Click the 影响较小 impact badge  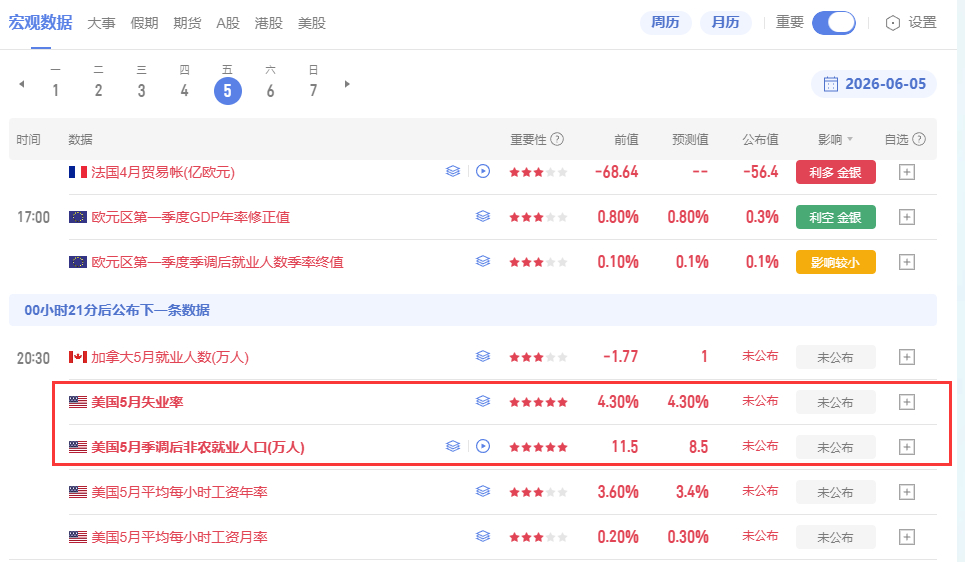click(836, 262)
